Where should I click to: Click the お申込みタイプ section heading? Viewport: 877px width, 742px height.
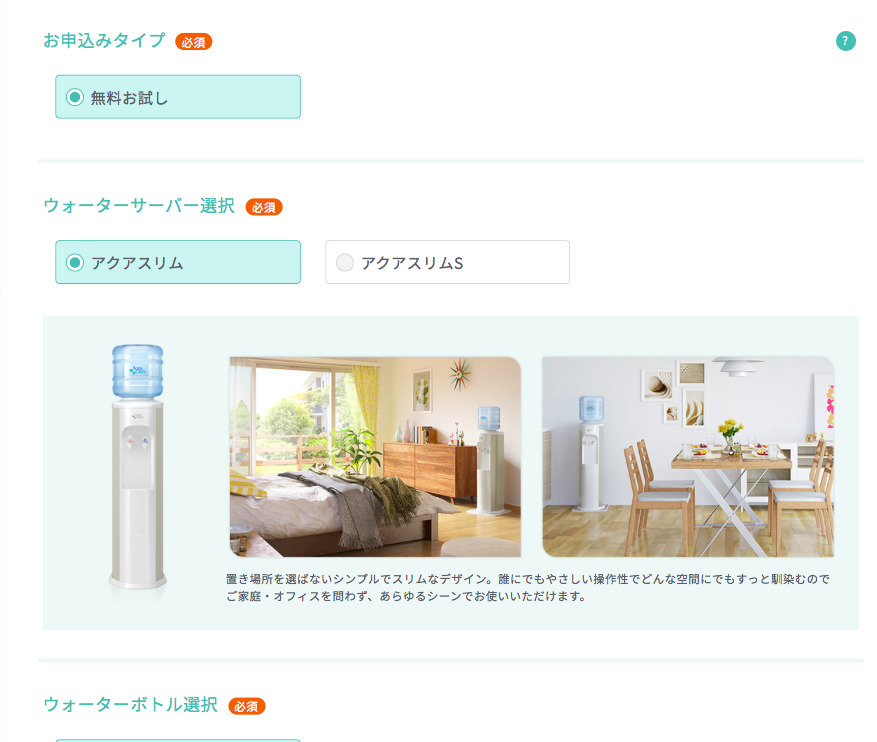point(105,40)
